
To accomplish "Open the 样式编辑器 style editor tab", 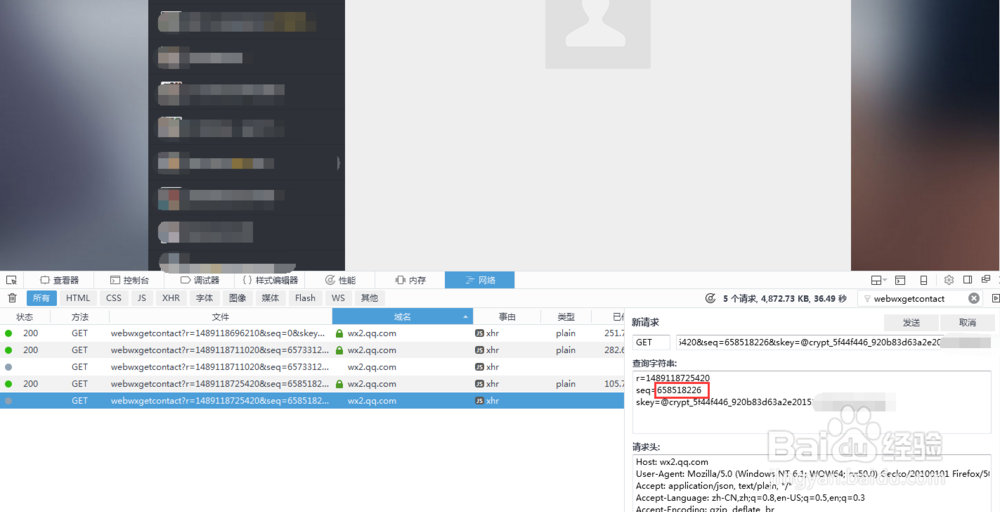I will 270,280.
